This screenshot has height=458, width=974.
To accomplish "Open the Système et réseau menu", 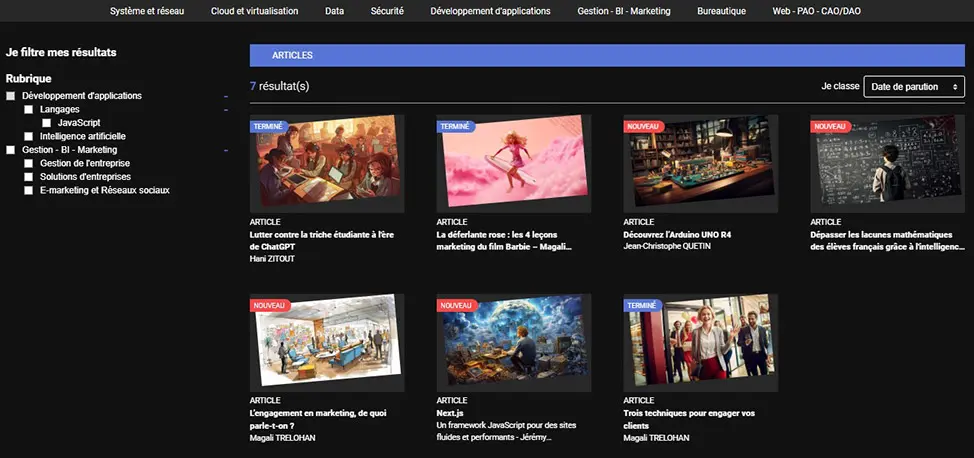I will [147, 11].
